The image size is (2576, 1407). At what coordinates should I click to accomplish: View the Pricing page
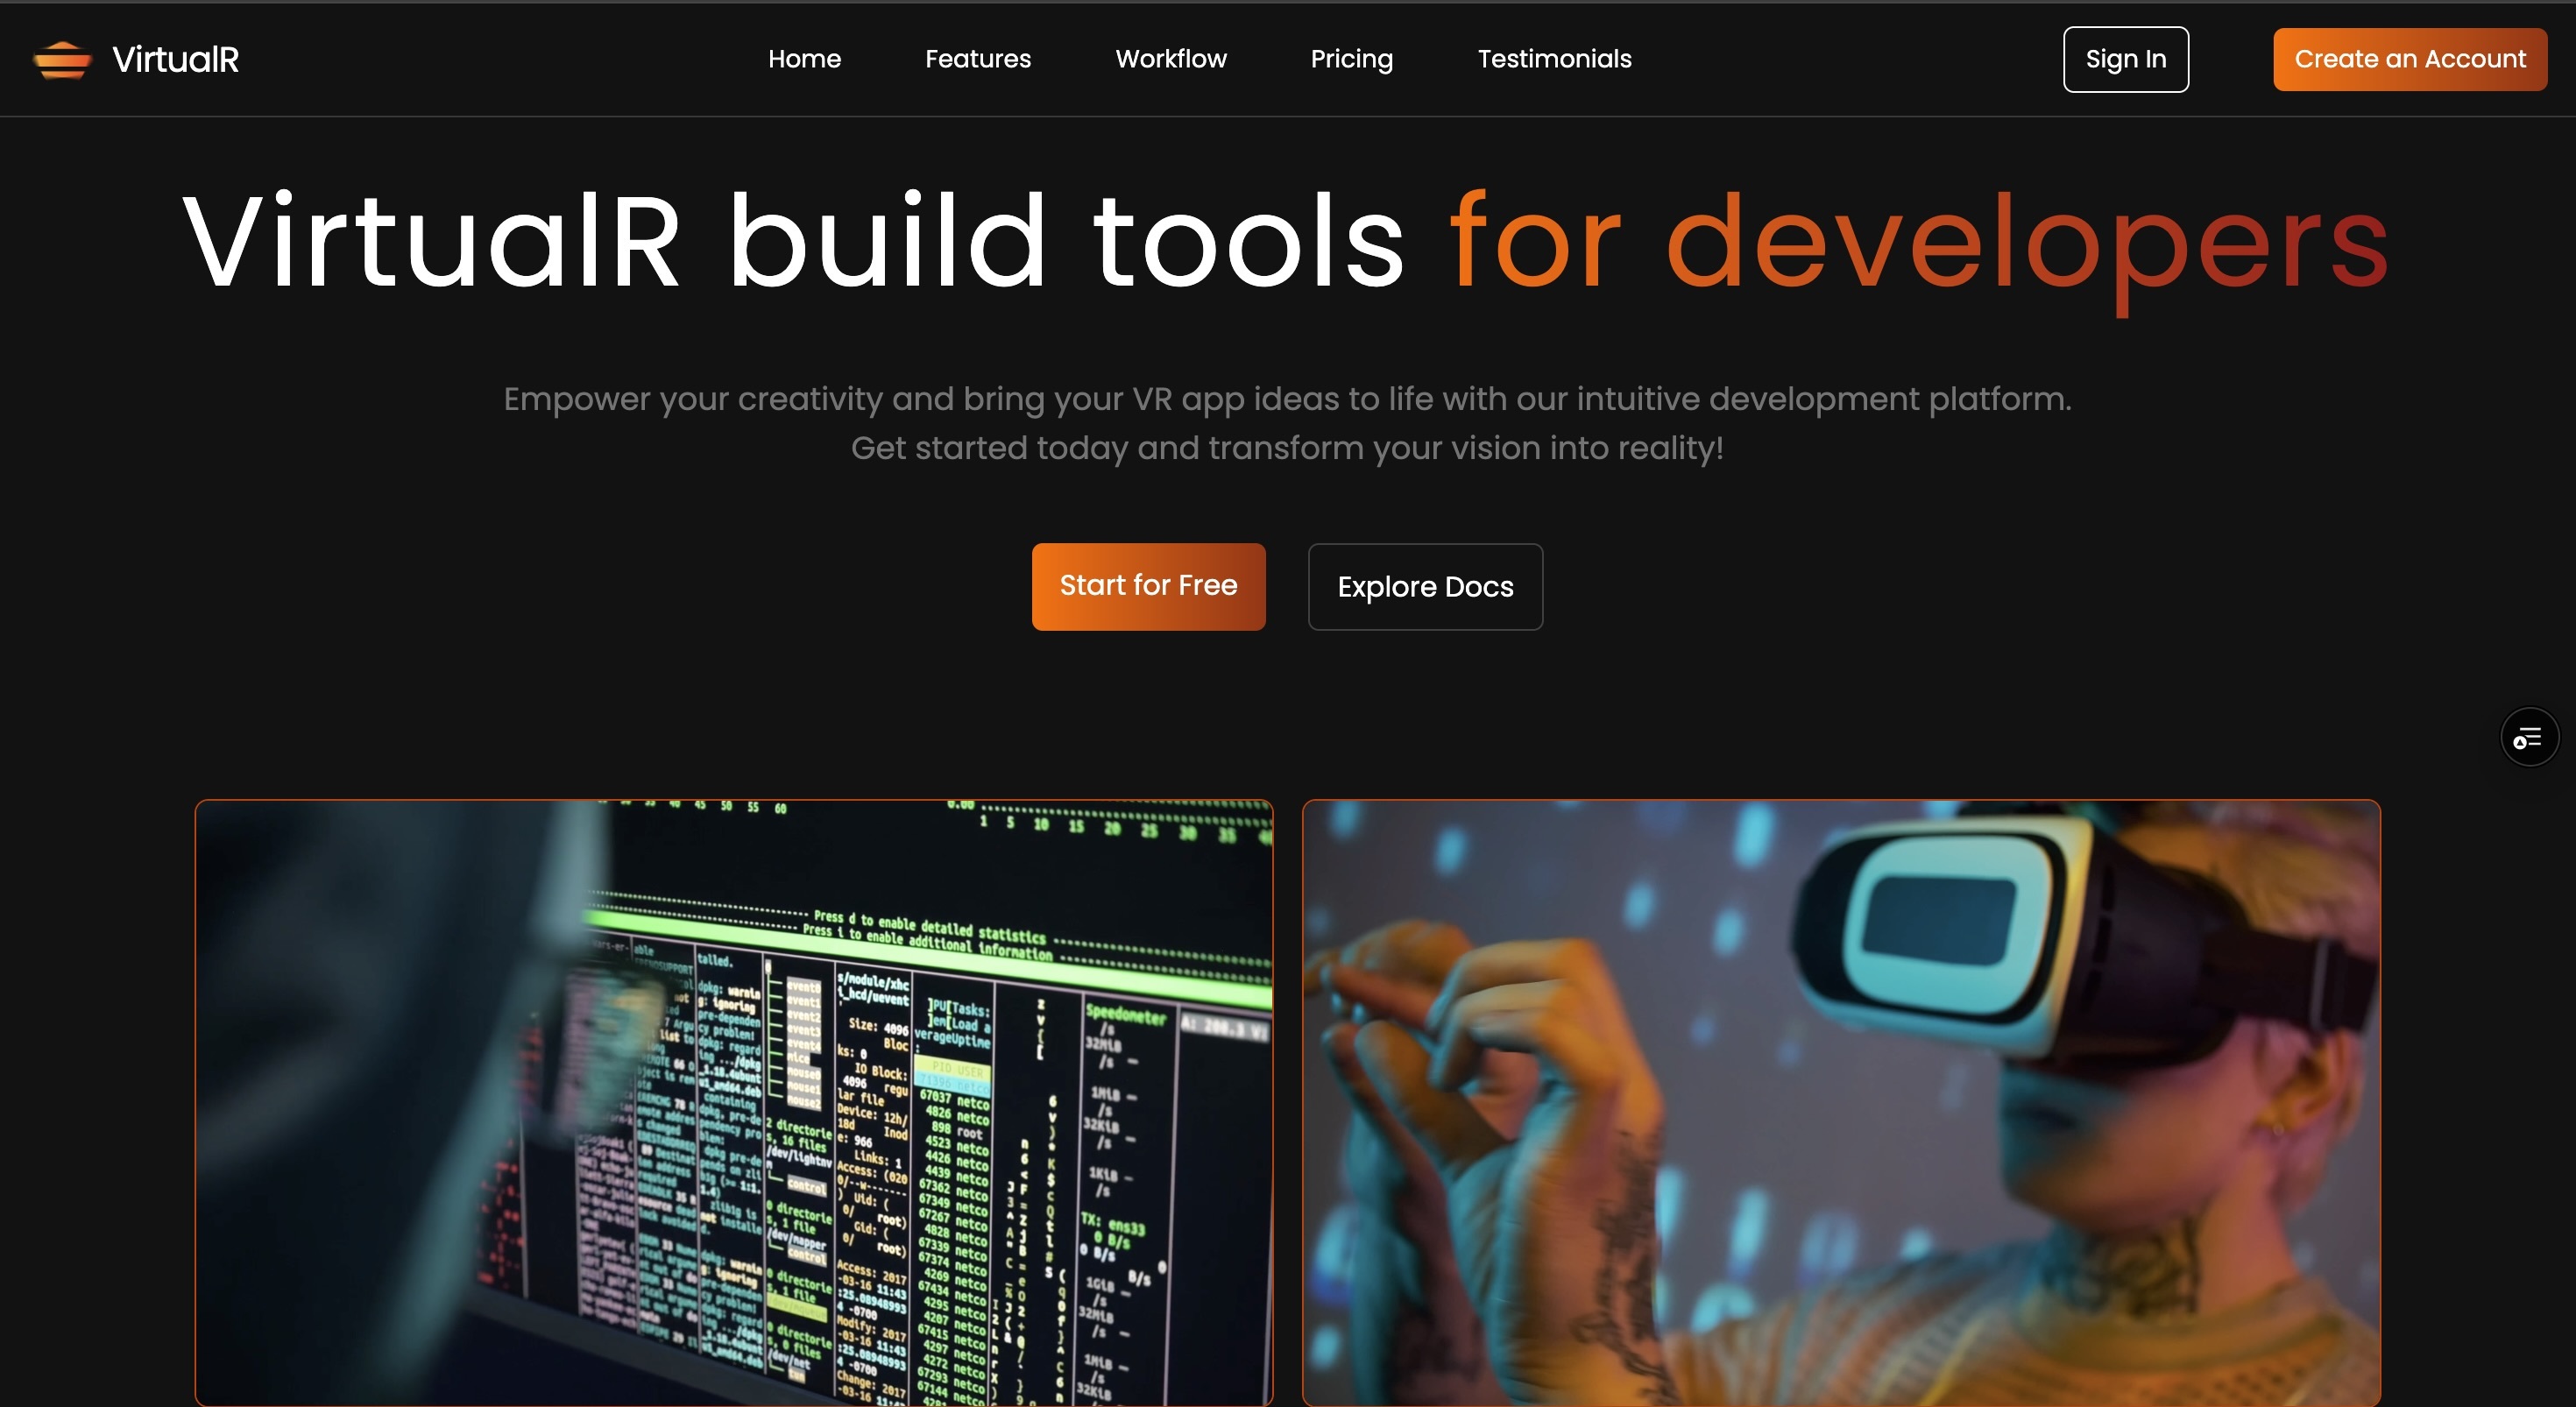pos(1351,59)
